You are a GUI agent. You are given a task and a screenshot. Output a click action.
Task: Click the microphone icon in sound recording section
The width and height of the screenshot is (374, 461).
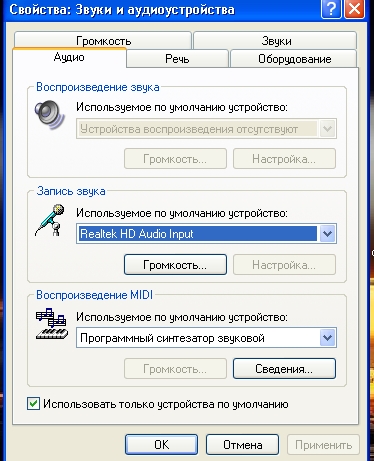[x=50, y=221]
